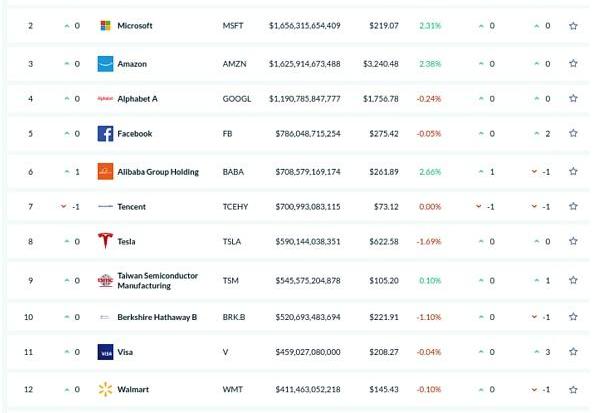Click the Facebook logo icon
600x413 pixels.
point(105,134)
